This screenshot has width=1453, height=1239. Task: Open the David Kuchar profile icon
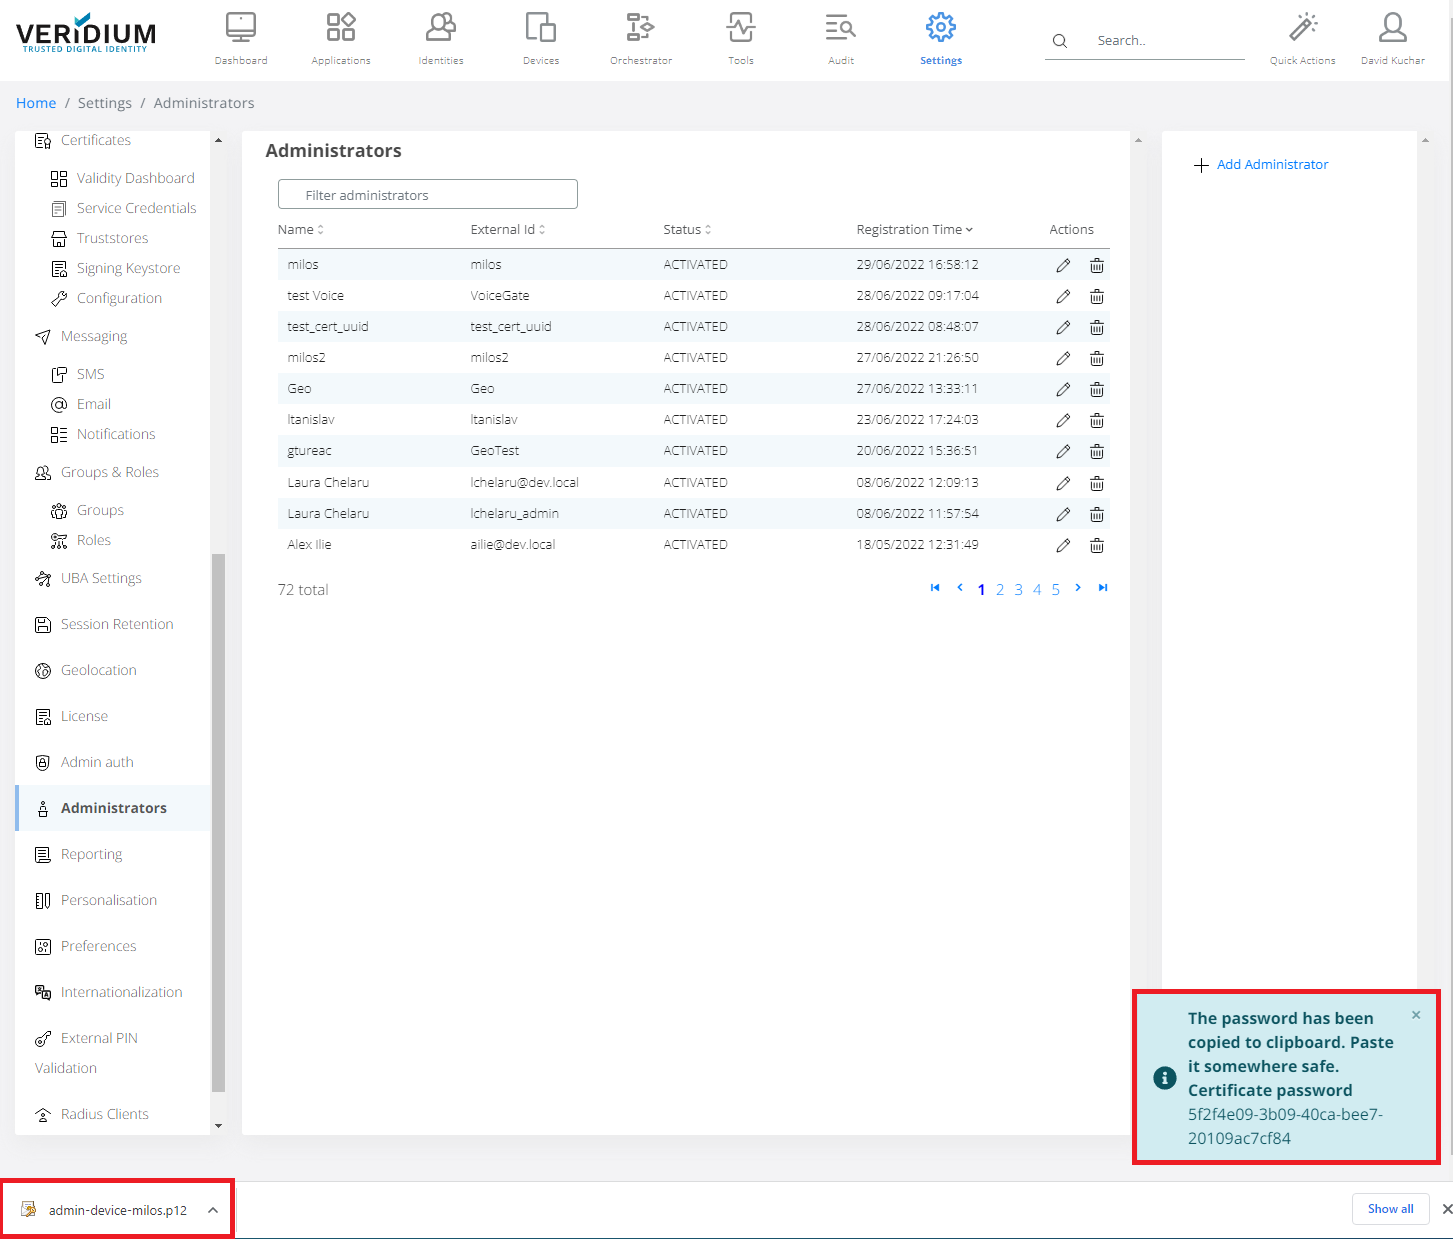[x=1392, y=28]
